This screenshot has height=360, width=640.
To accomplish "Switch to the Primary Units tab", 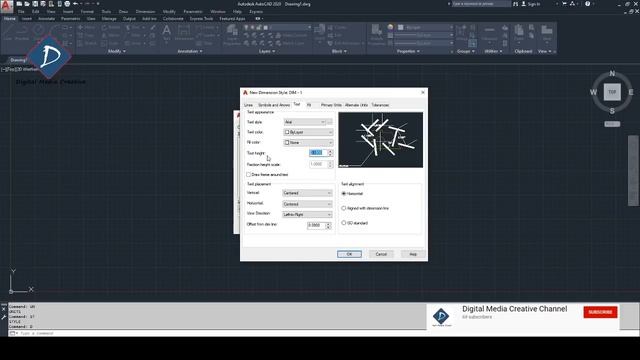I will 331,105.
